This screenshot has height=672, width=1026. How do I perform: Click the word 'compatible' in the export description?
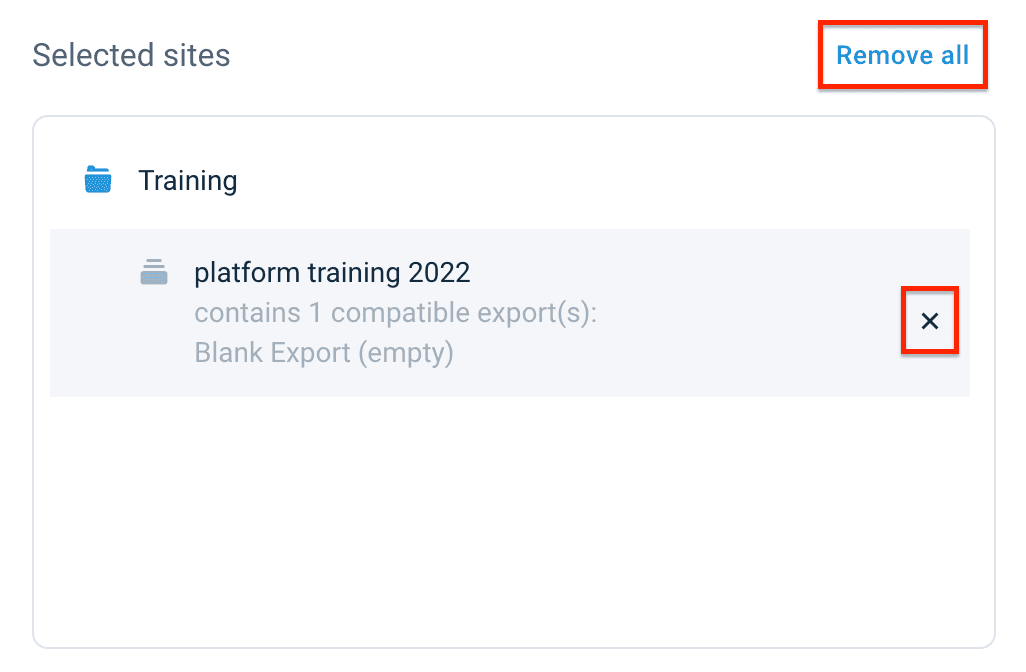coord(396,313)
